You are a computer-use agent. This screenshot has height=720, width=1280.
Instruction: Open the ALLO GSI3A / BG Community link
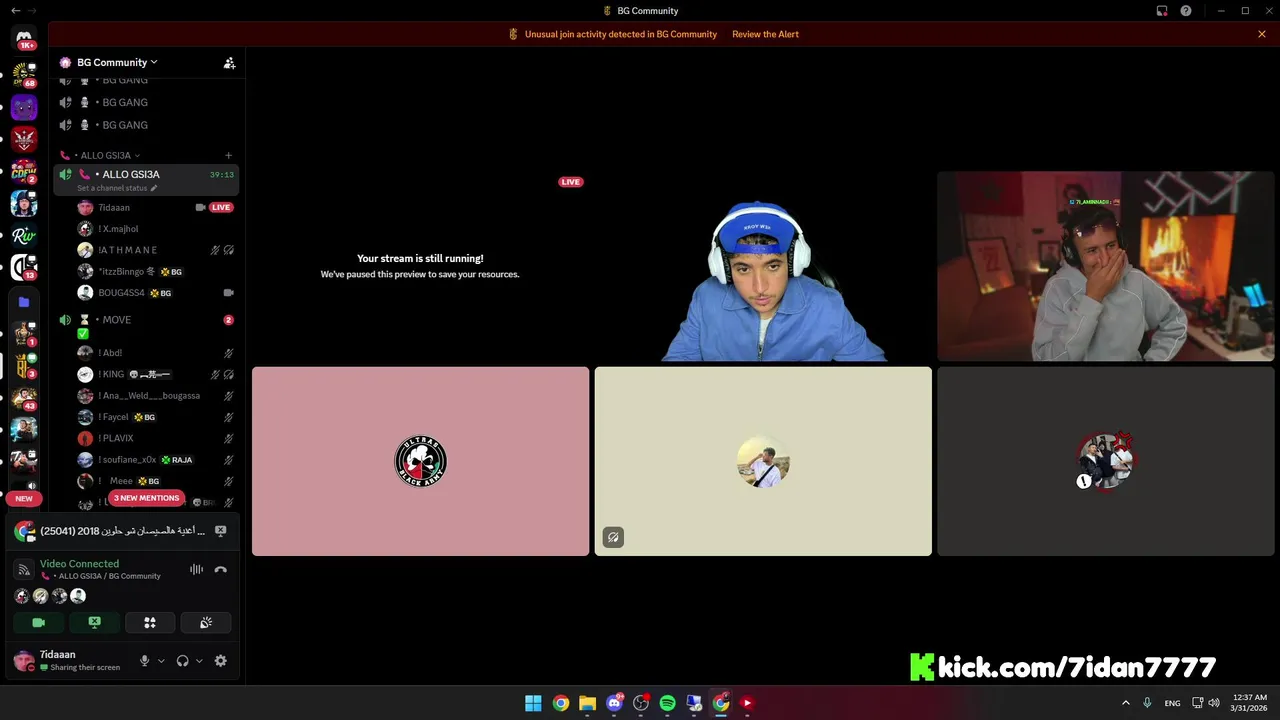point(109,576)
